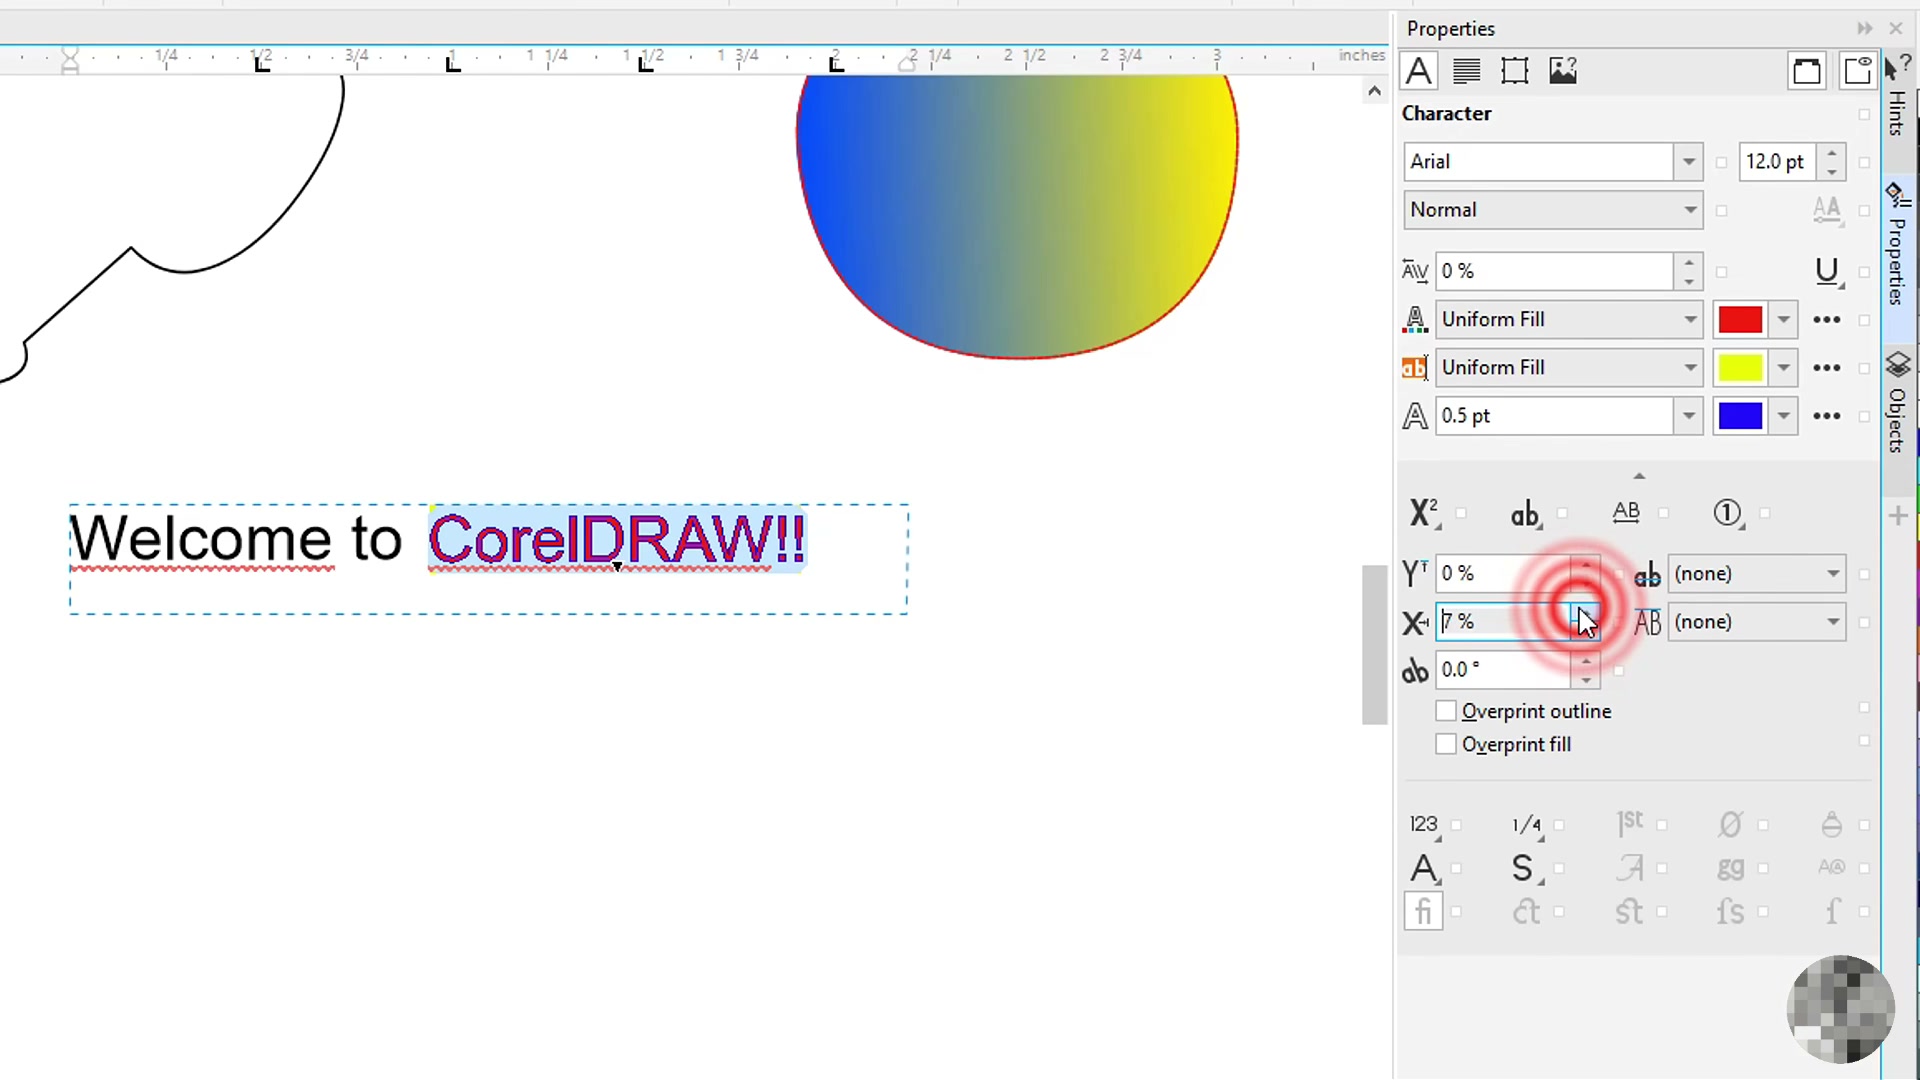The width and height of the screenshot is (1920, 1080).
Task: Collapse the Properties docker with double arrows
Action: click(1865, 29)
